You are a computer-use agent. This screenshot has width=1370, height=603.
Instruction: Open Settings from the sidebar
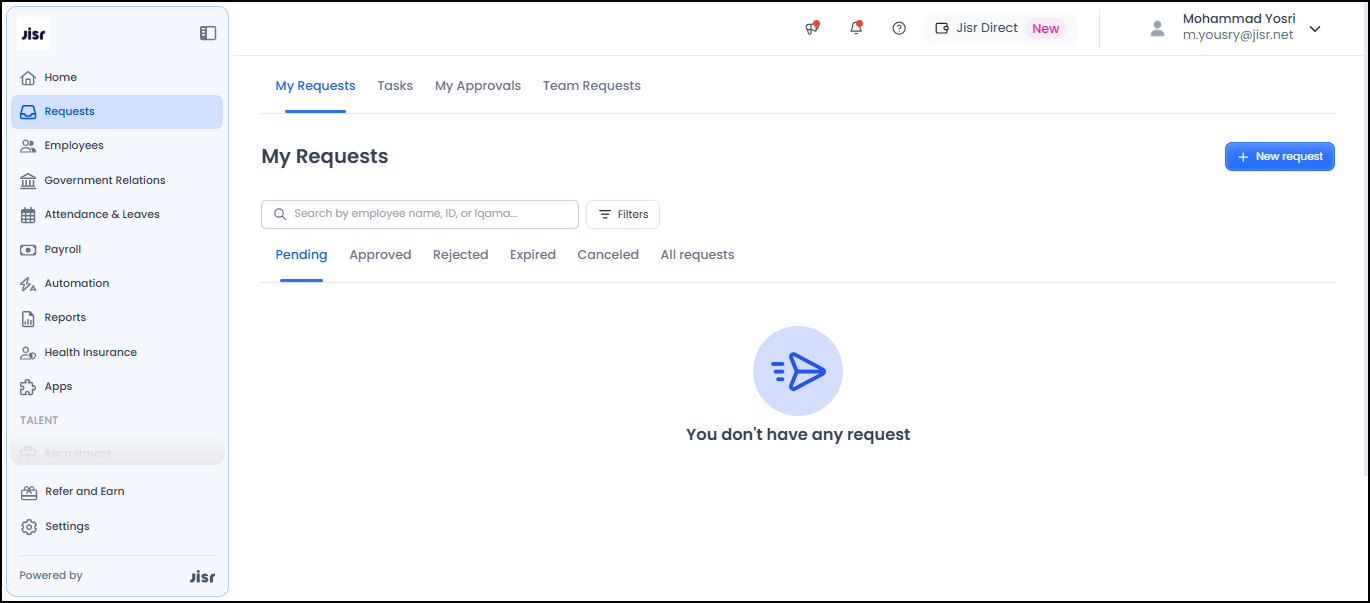tap(67, 526)
